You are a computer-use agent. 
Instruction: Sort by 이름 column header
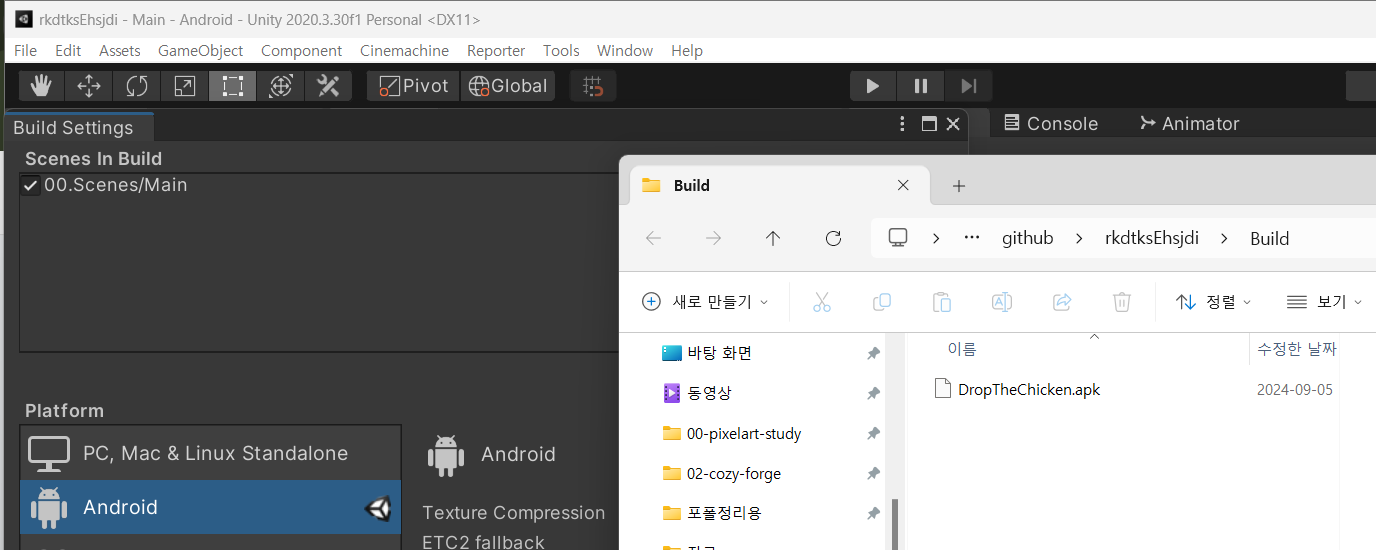tap(961, 349)
